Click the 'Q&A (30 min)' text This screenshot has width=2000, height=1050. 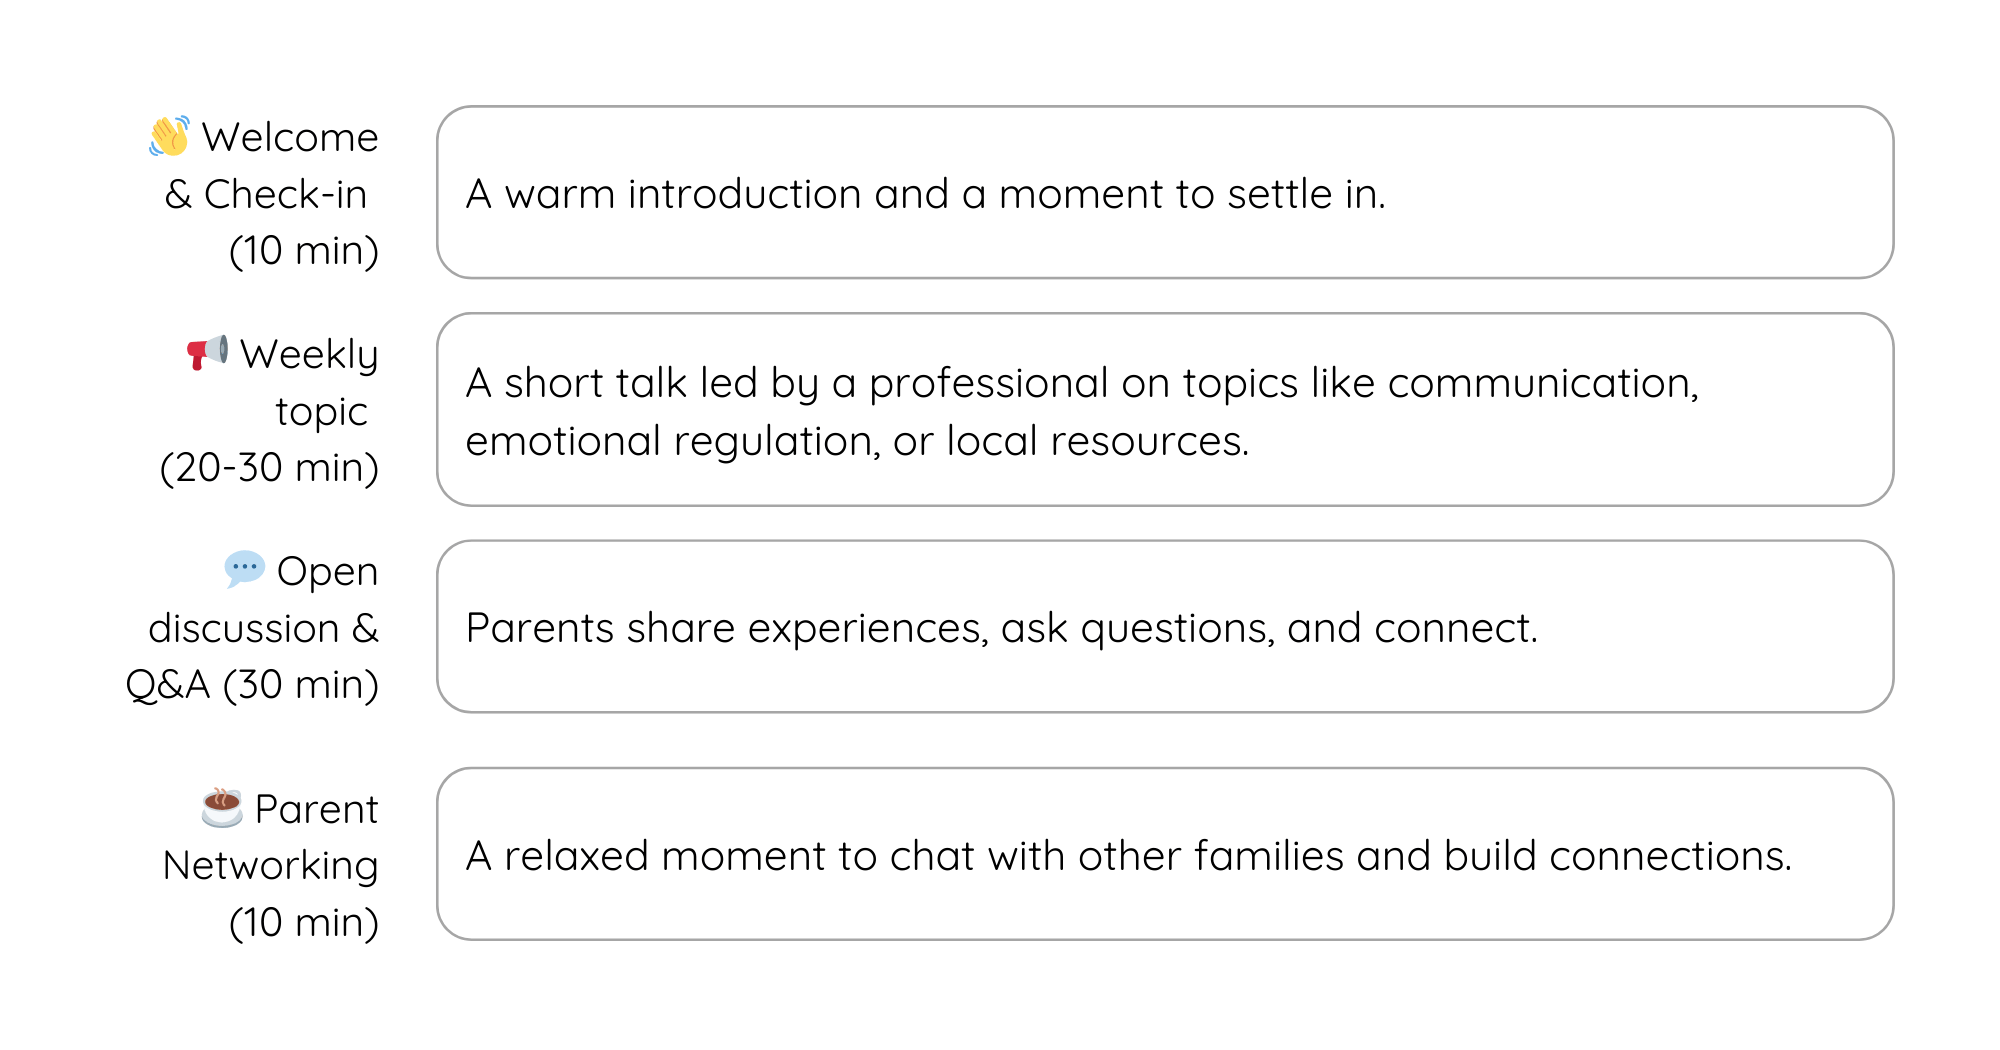[252, 685]
